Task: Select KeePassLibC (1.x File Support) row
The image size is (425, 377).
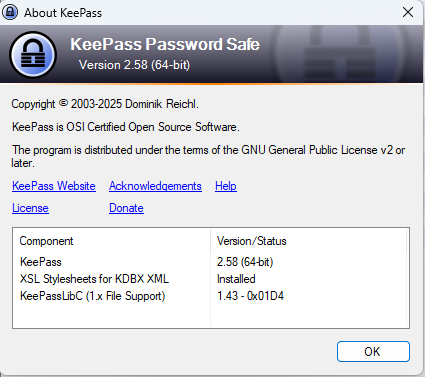Action: point(211,296)
